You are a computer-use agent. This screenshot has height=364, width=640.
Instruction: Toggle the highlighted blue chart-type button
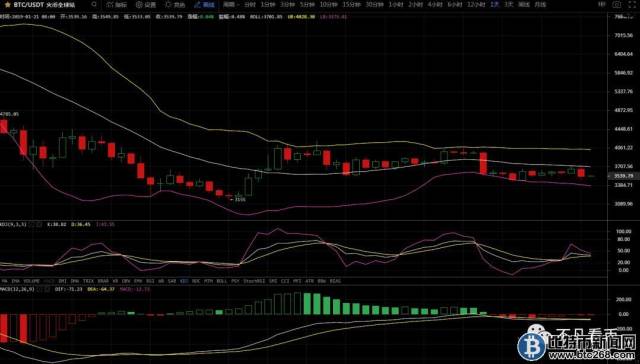(x=204, y=5)
